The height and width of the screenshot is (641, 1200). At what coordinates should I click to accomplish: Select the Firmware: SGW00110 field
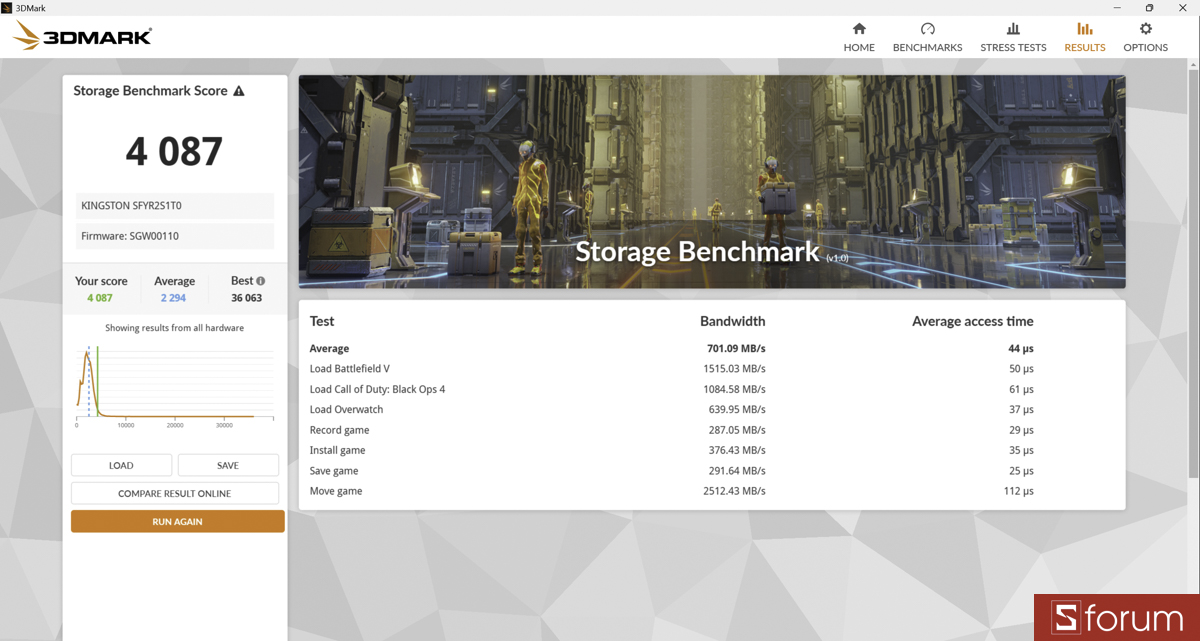(175, 236)
